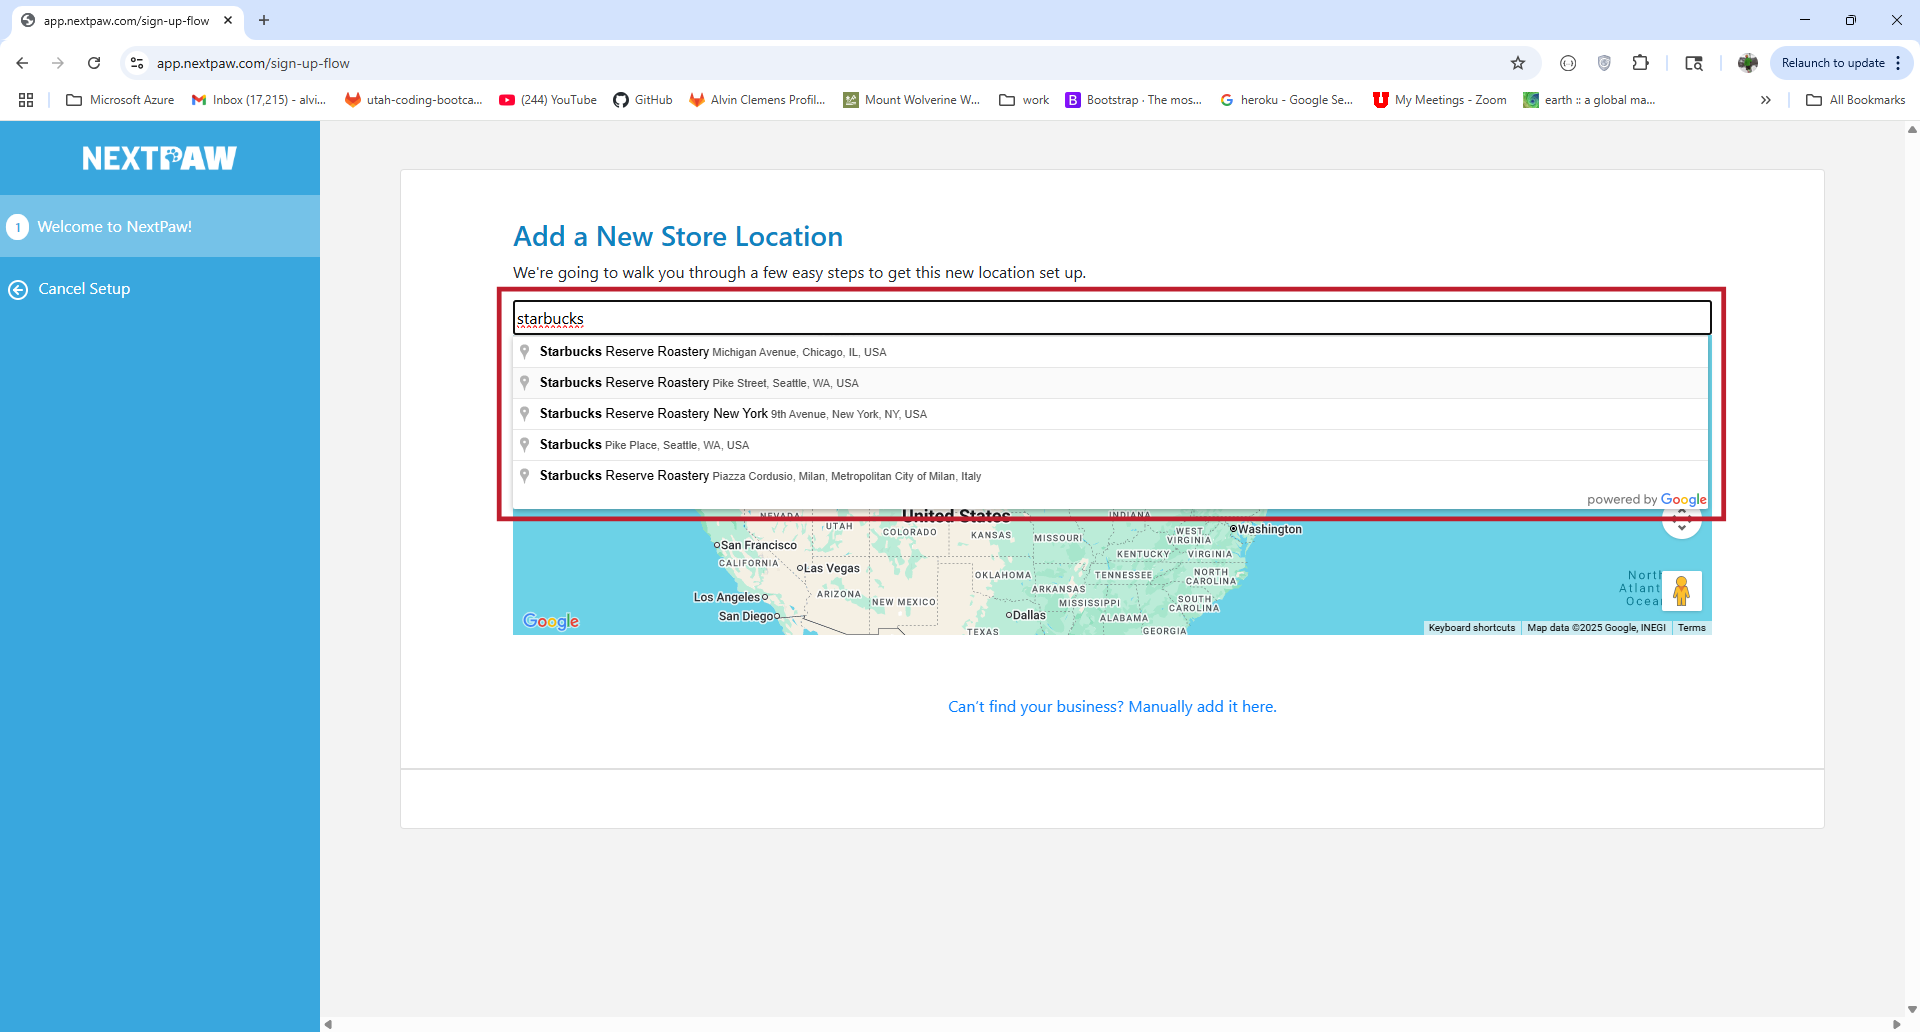Select Welcome to NextPaw step
Screen dimensions: 1920x1032
click(x=160, y=226)
